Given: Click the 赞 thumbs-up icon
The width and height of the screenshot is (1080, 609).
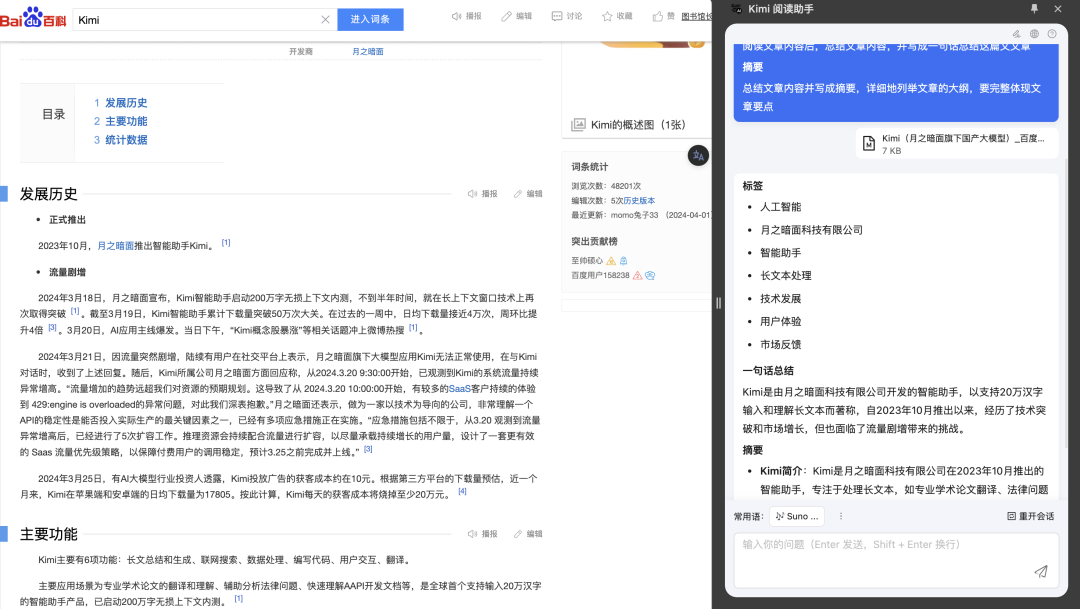Looking at the screenshot, I should [x=658, y=17].
